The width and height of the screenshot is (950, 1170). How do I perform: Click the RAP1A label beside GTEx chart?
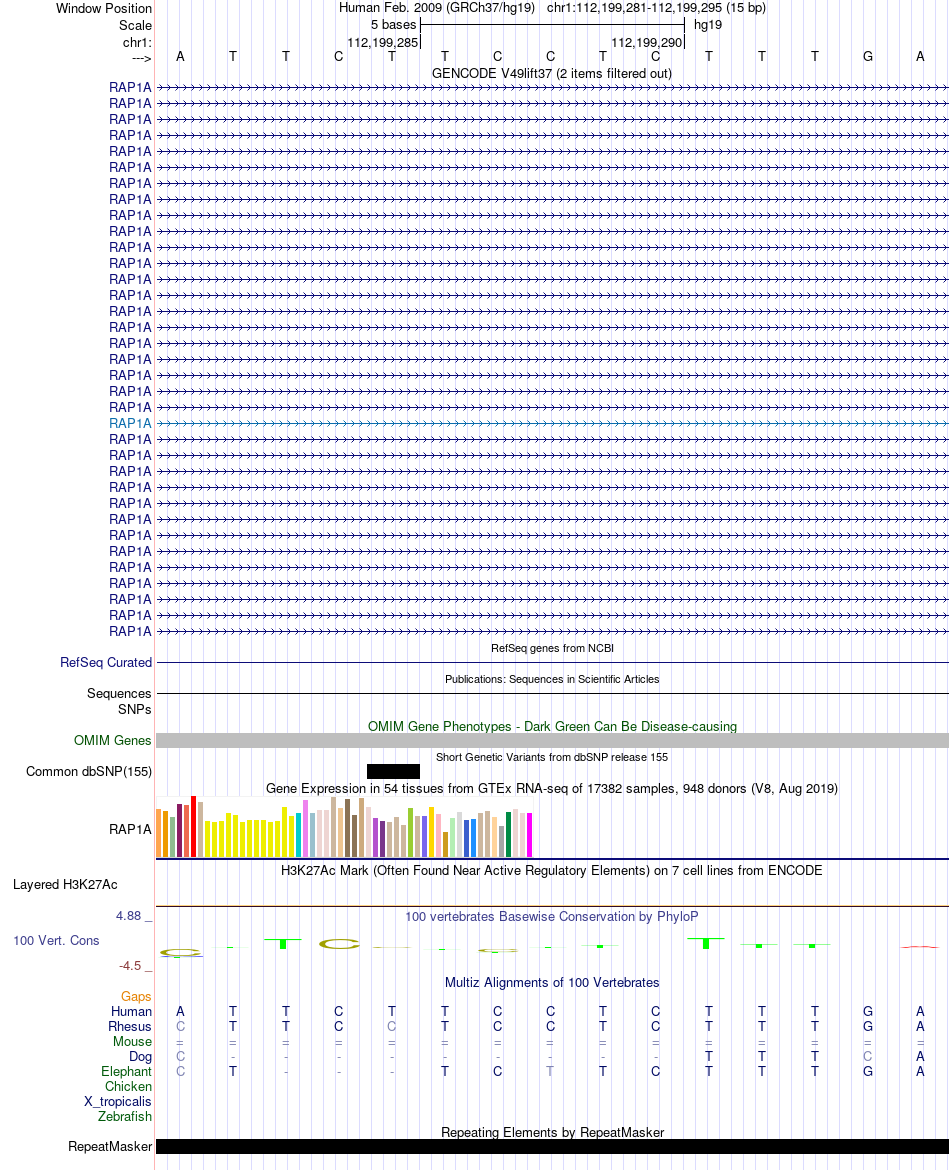click(x=130, y=830)
